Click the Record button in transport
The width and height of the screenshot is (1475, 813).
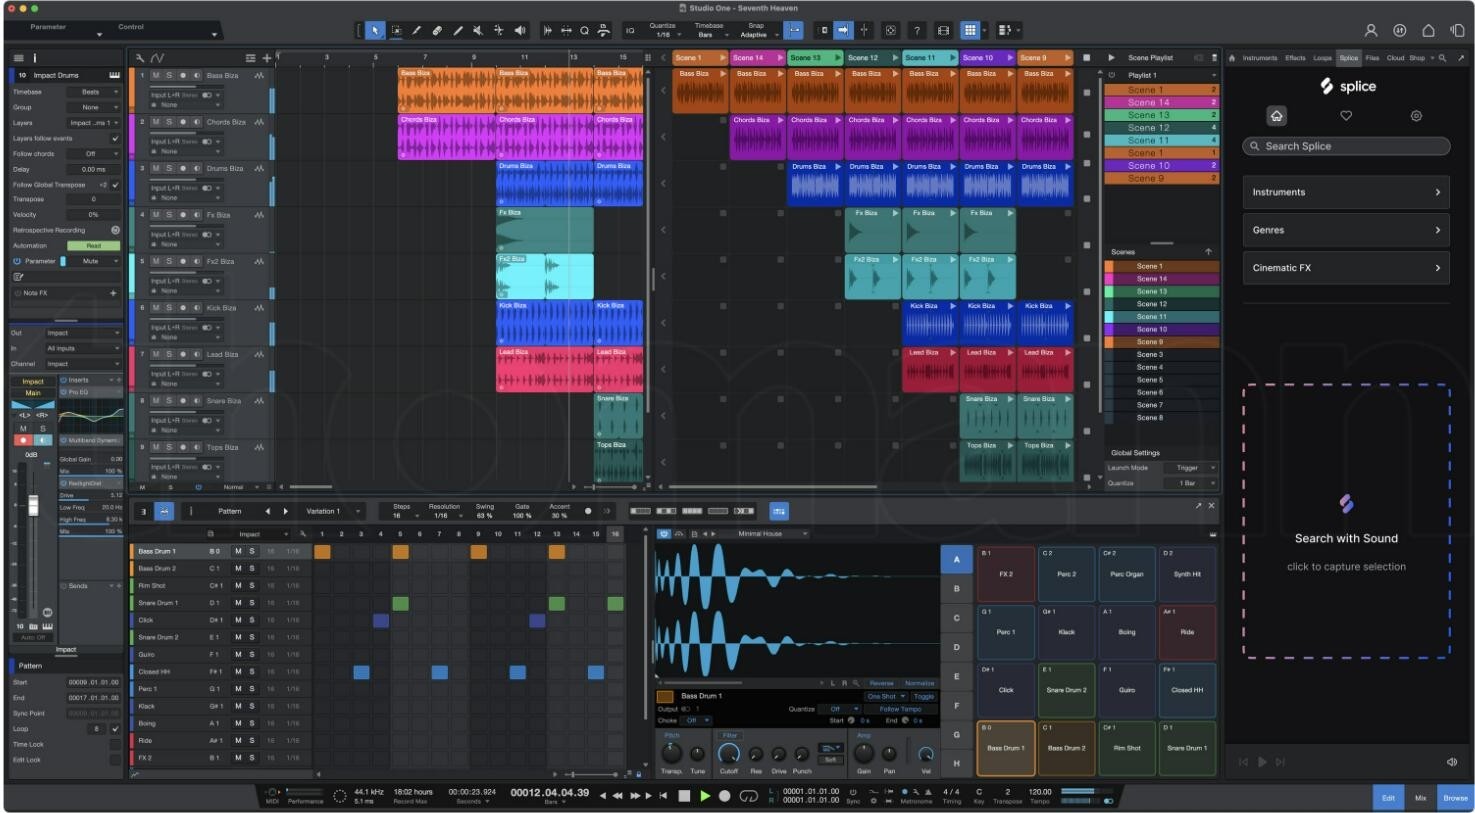tap(725, 796)
